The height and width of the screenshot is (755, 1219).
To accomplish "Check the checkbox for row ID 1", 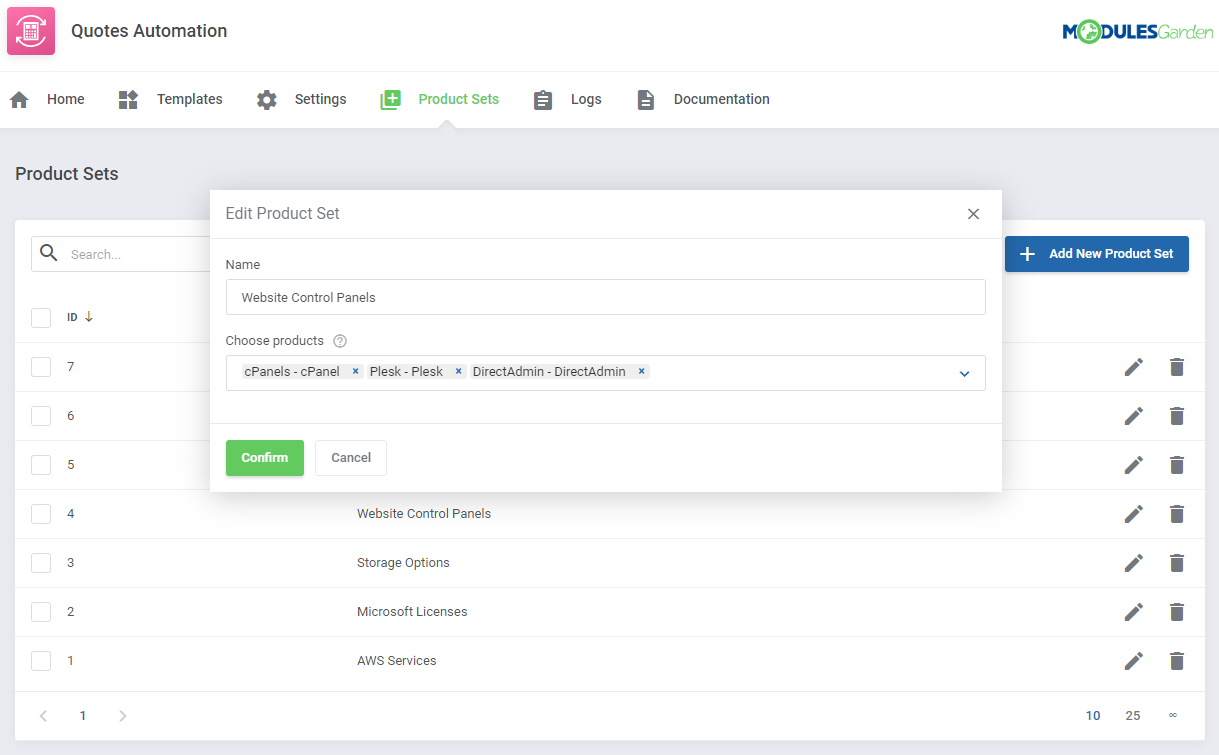I will coord(41,661).
